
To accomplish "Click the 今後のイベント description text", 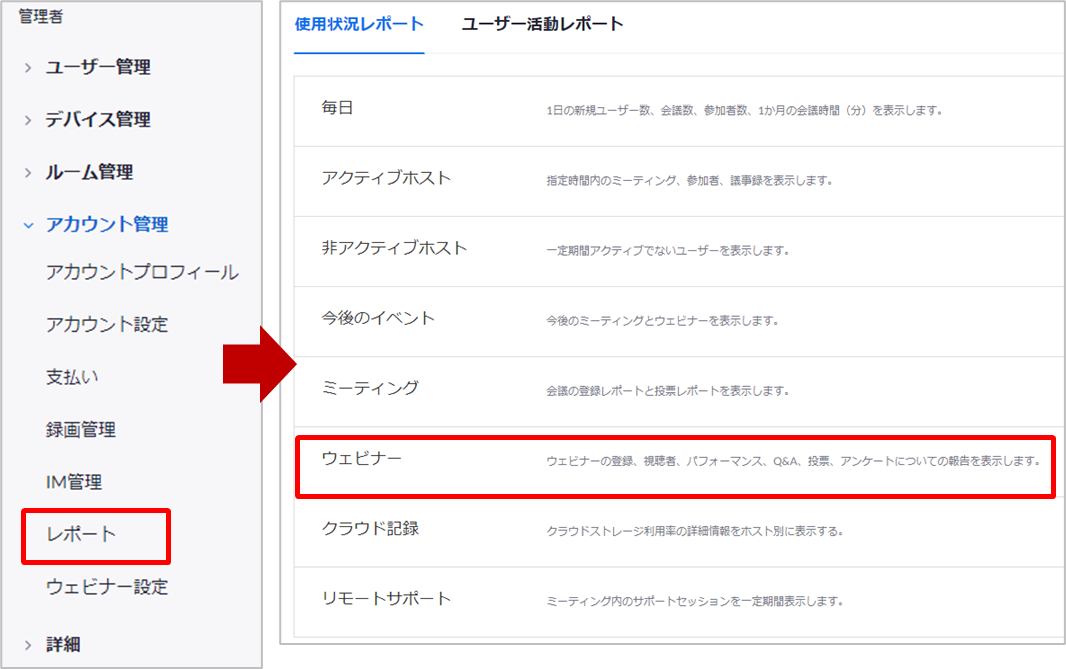I will [x=662, y=321].
